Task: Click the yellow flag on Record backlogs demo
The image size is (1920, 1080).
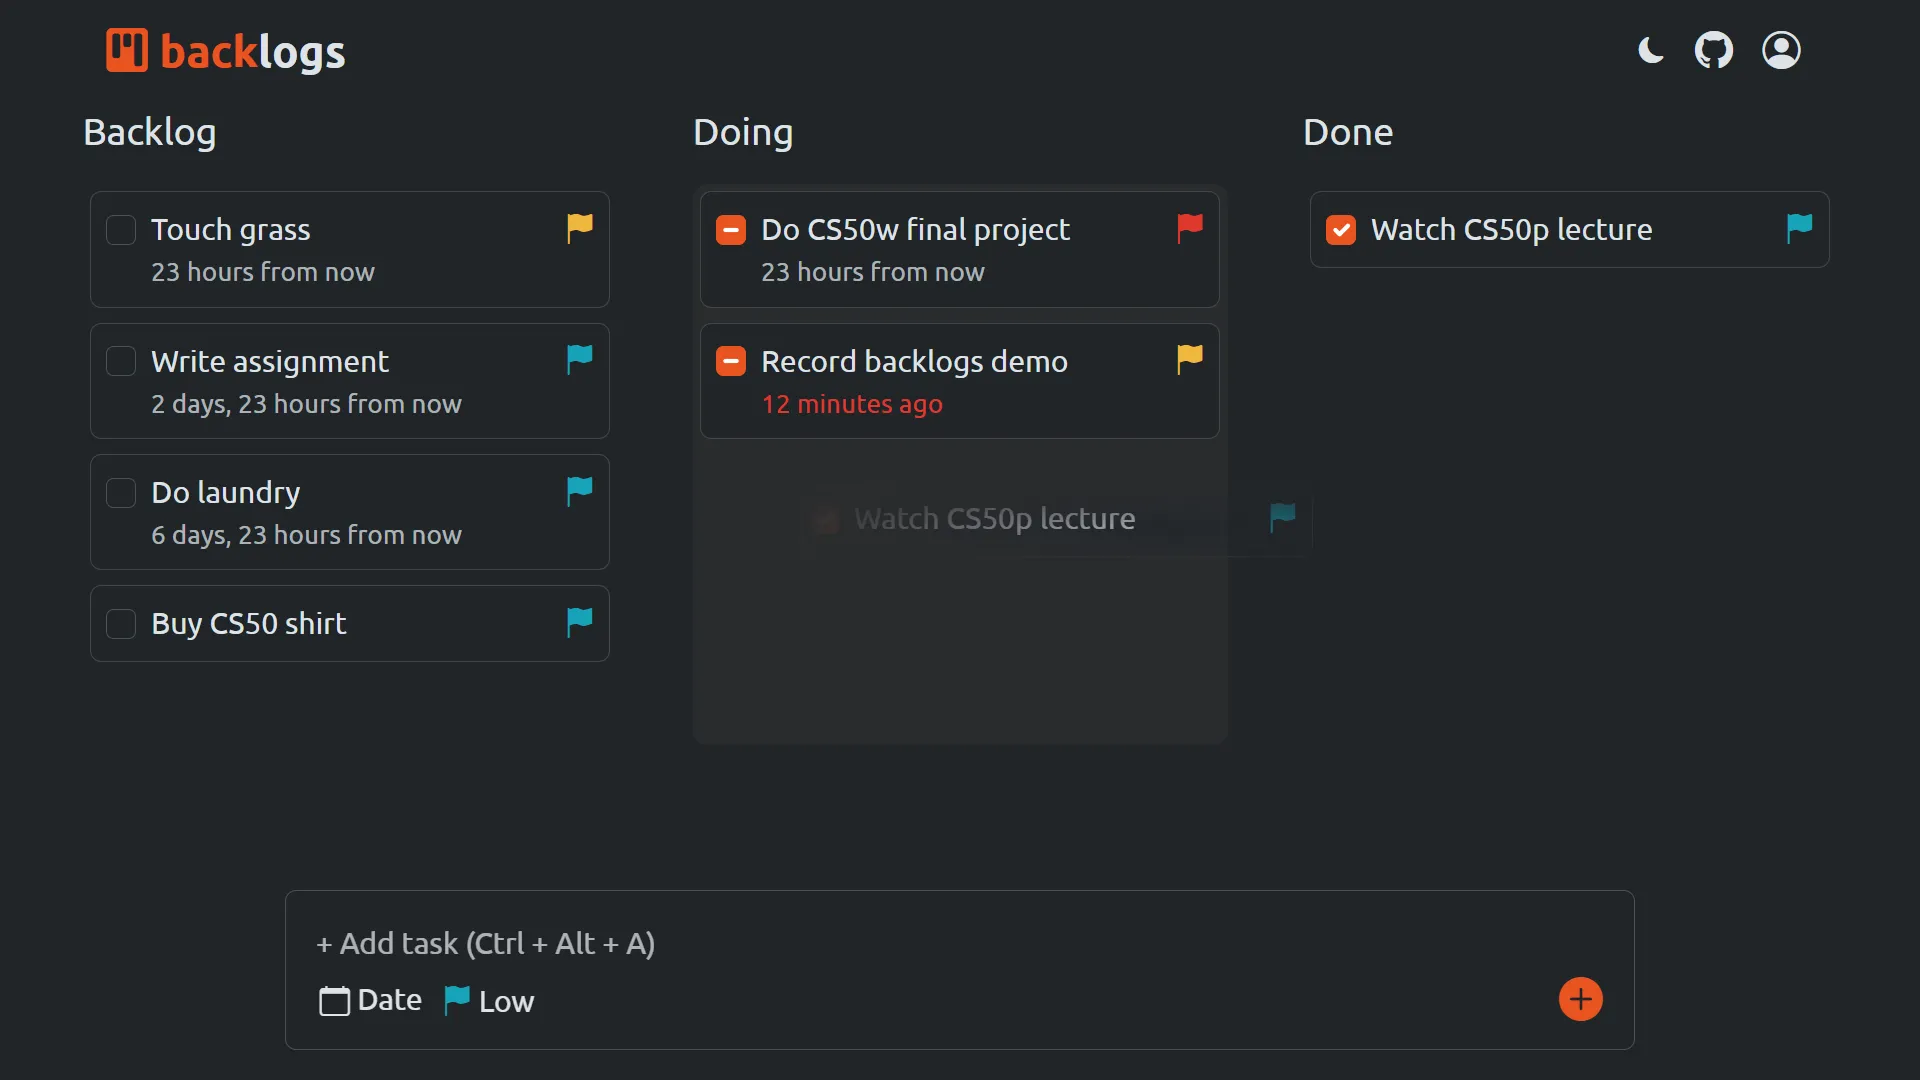Action: (x=1190, y=360)
